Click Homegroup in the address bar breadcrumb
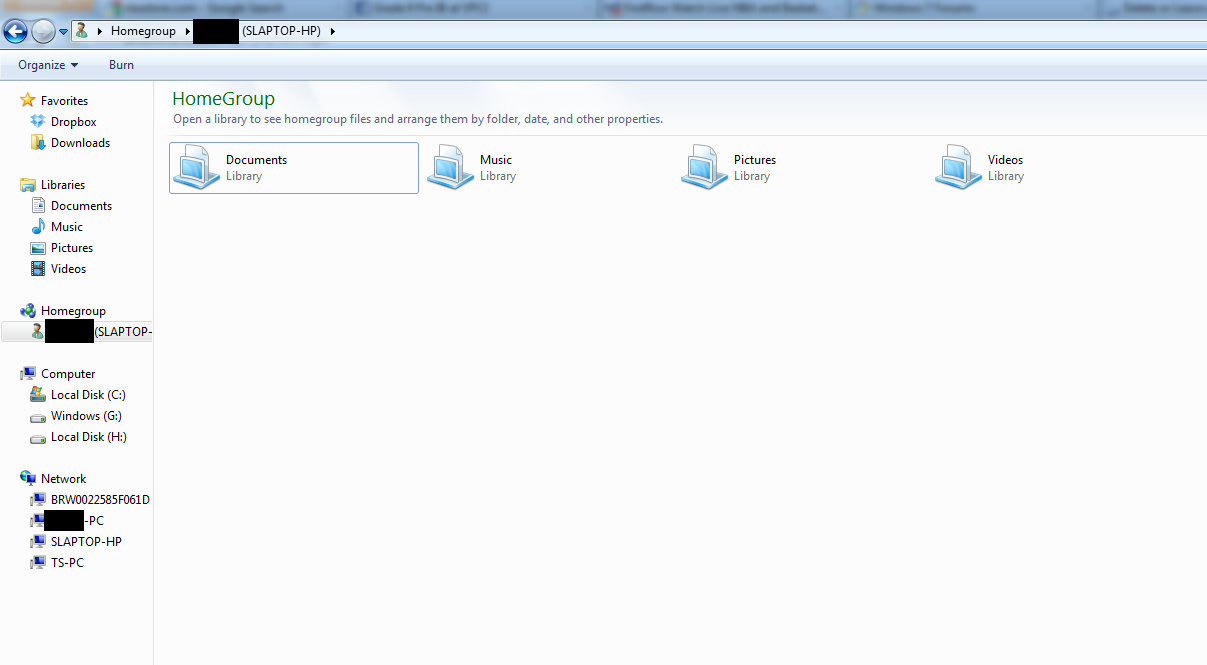This screenshot has width=1207, height=665. tap(143, 31)
